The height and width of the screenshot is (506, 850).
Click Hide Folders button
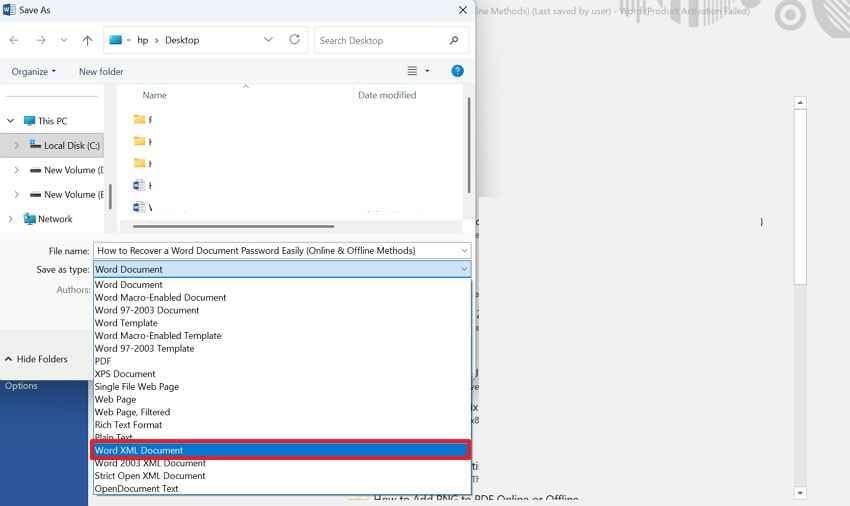(x=36, y=359)
